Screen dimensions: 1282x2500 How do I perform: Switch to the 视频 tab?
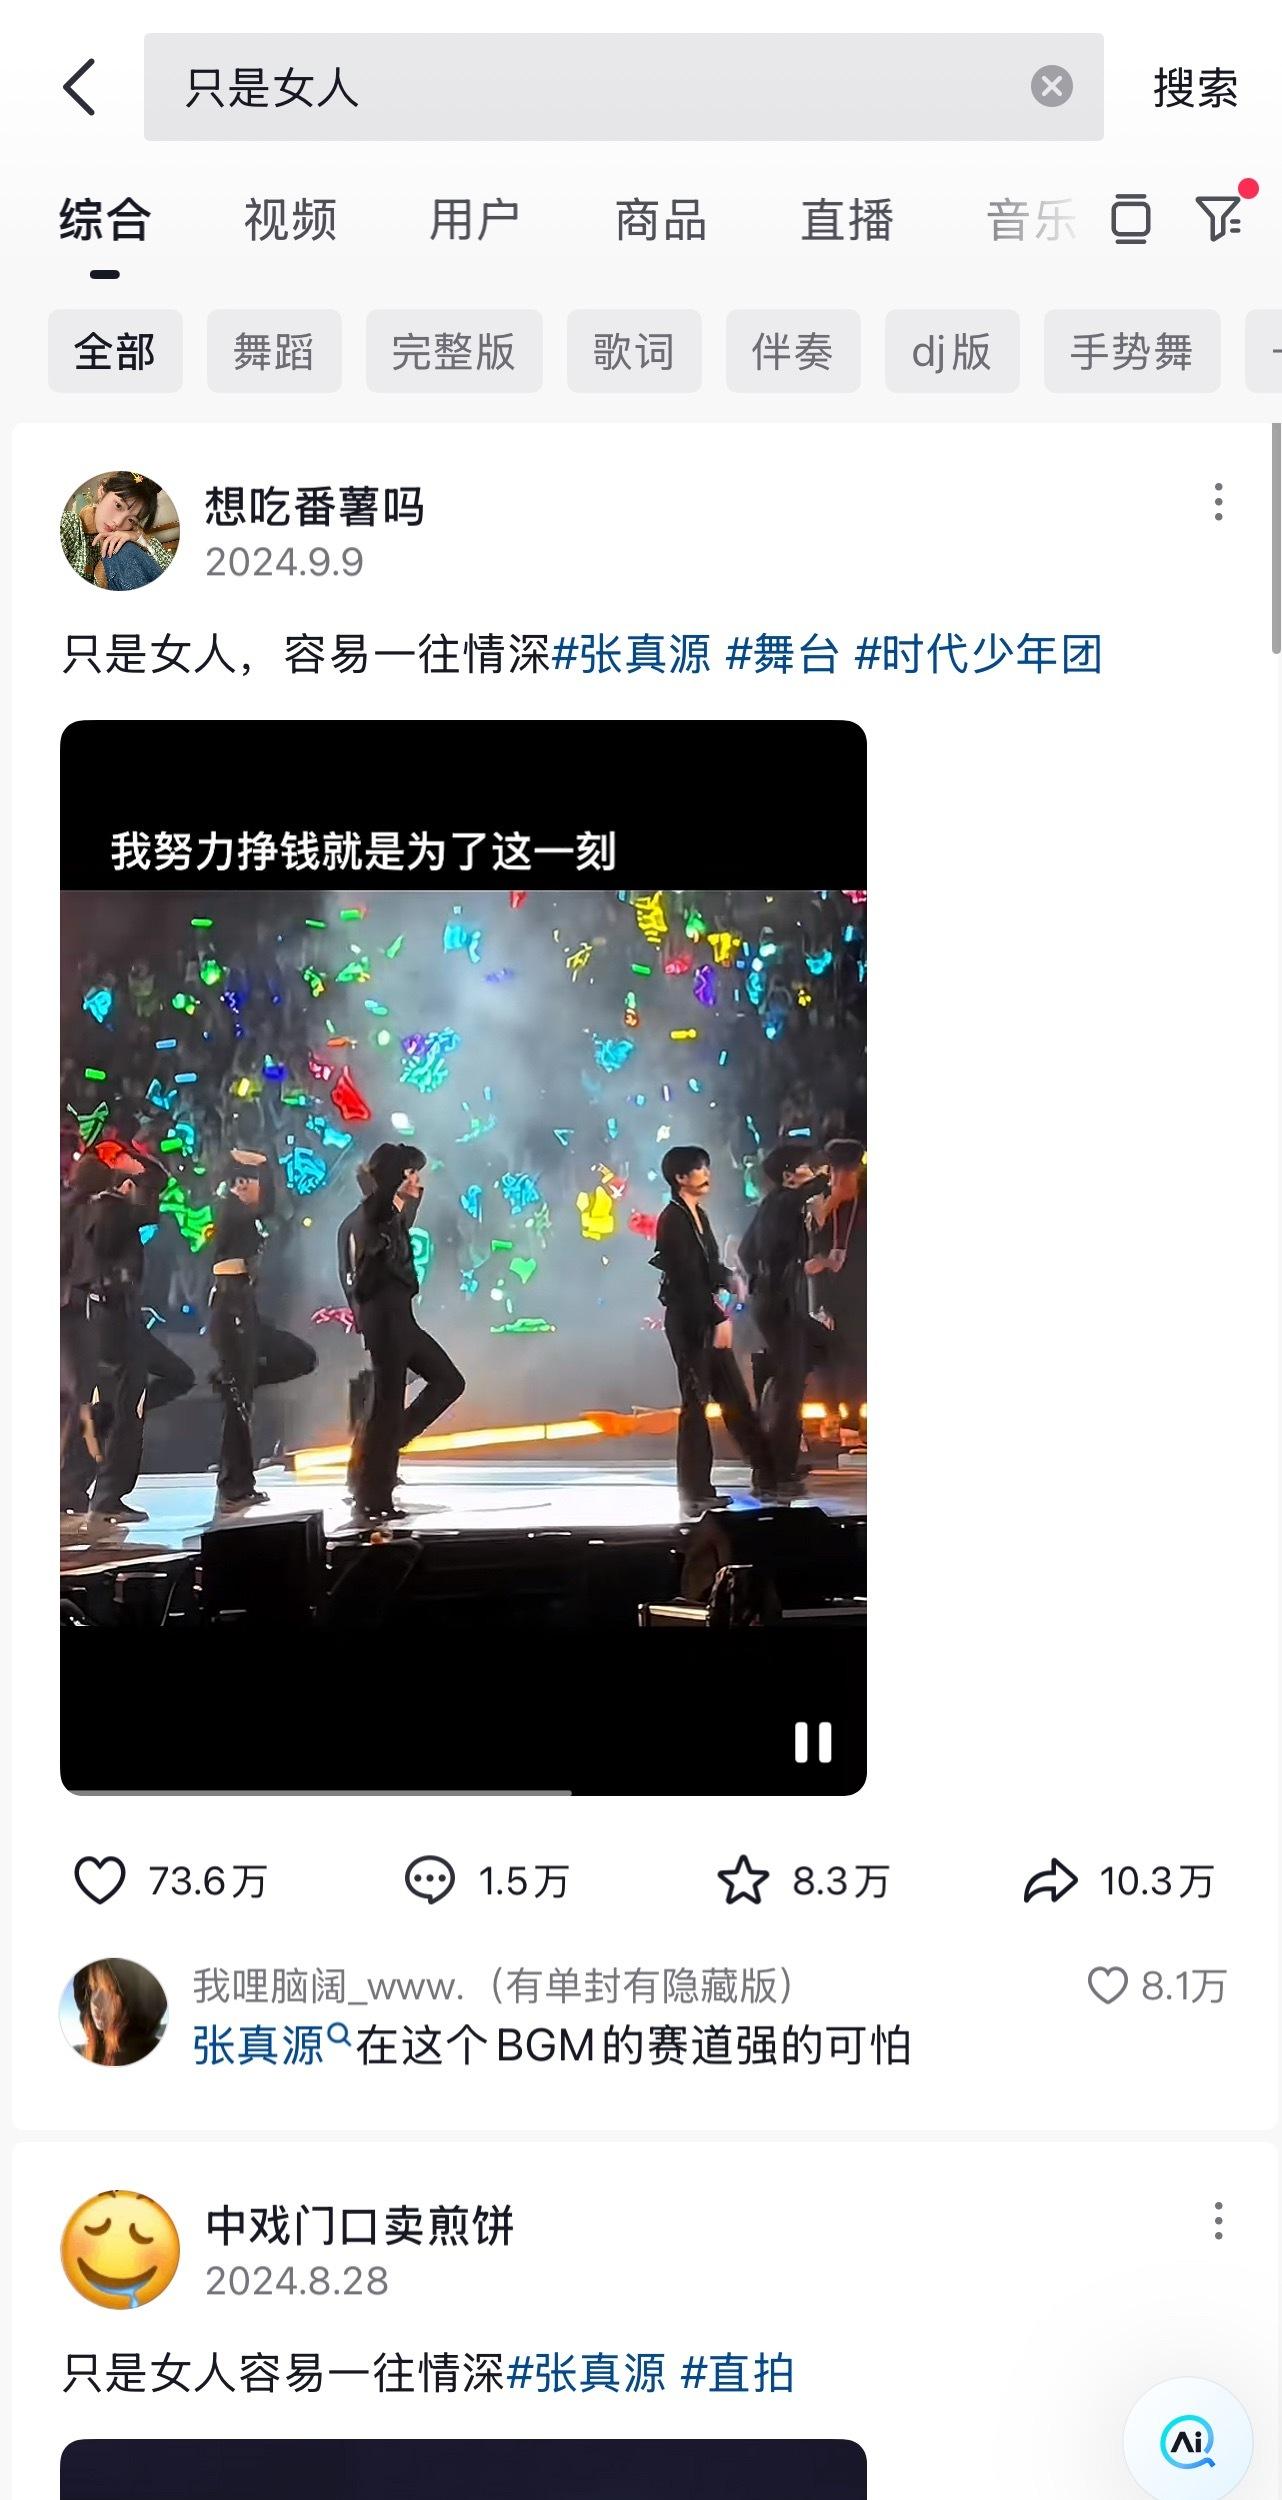[290, 220]
